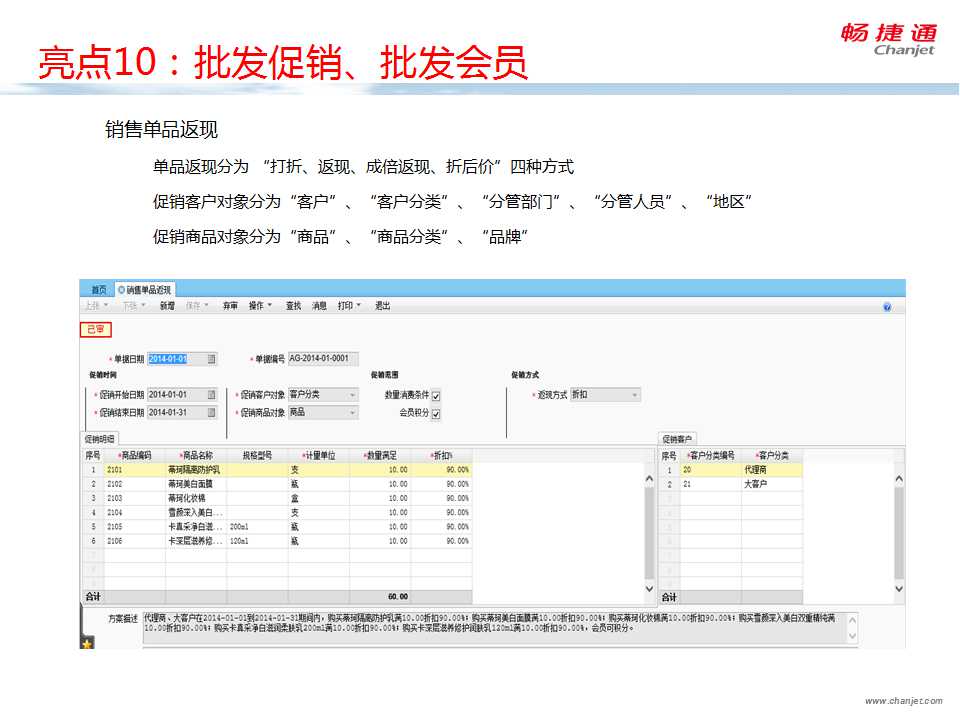Switch to the 首页 tab
This screenshot has width=960, height=720.
(98, 289)
